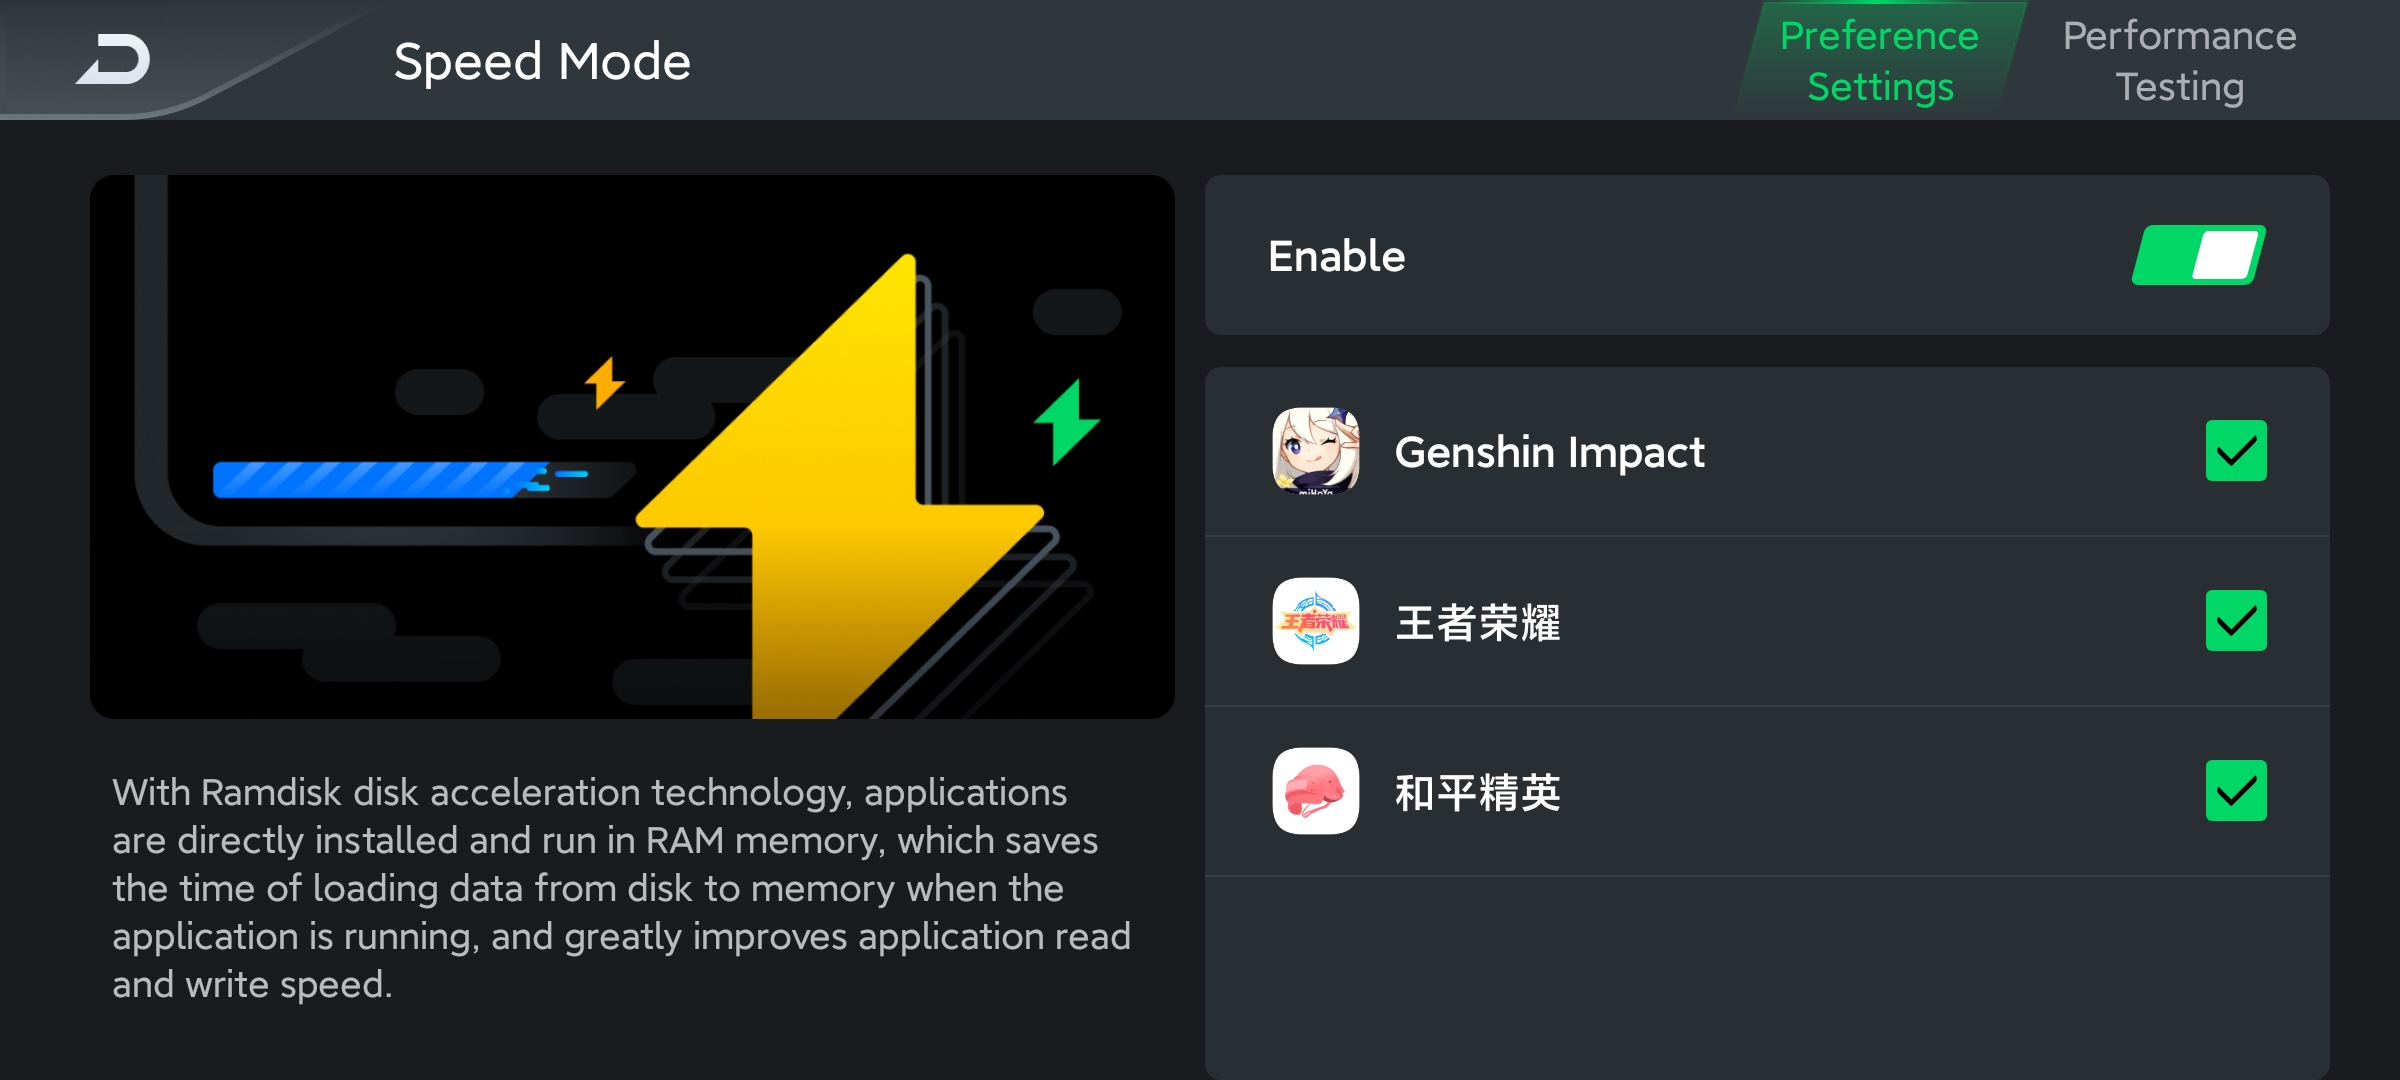The image size is (2400, 1080).
Task: Click the 王者荣耀 text label
Action: pyautogui.click(x=1477, y=622)
